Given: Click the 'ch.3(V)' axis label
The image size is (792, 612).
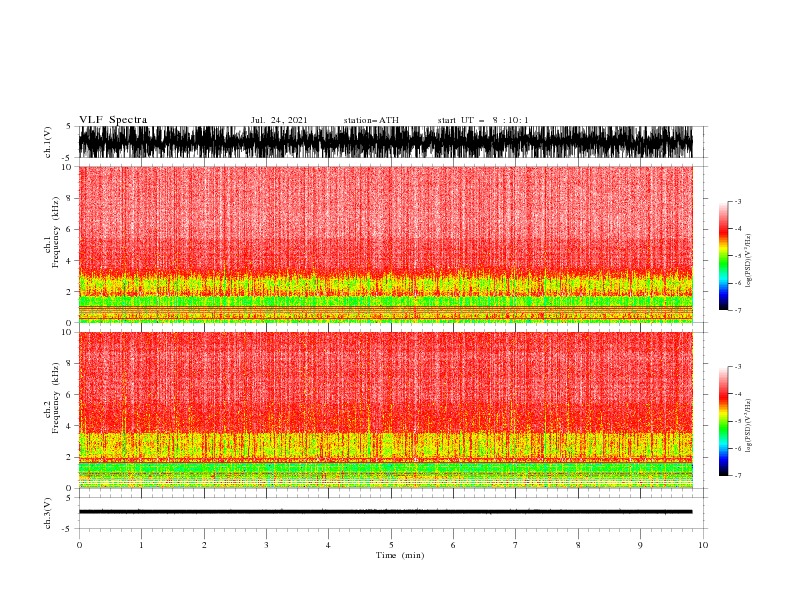Looking at the screenshot, I should pyautogui.click(x=48, y=513).
